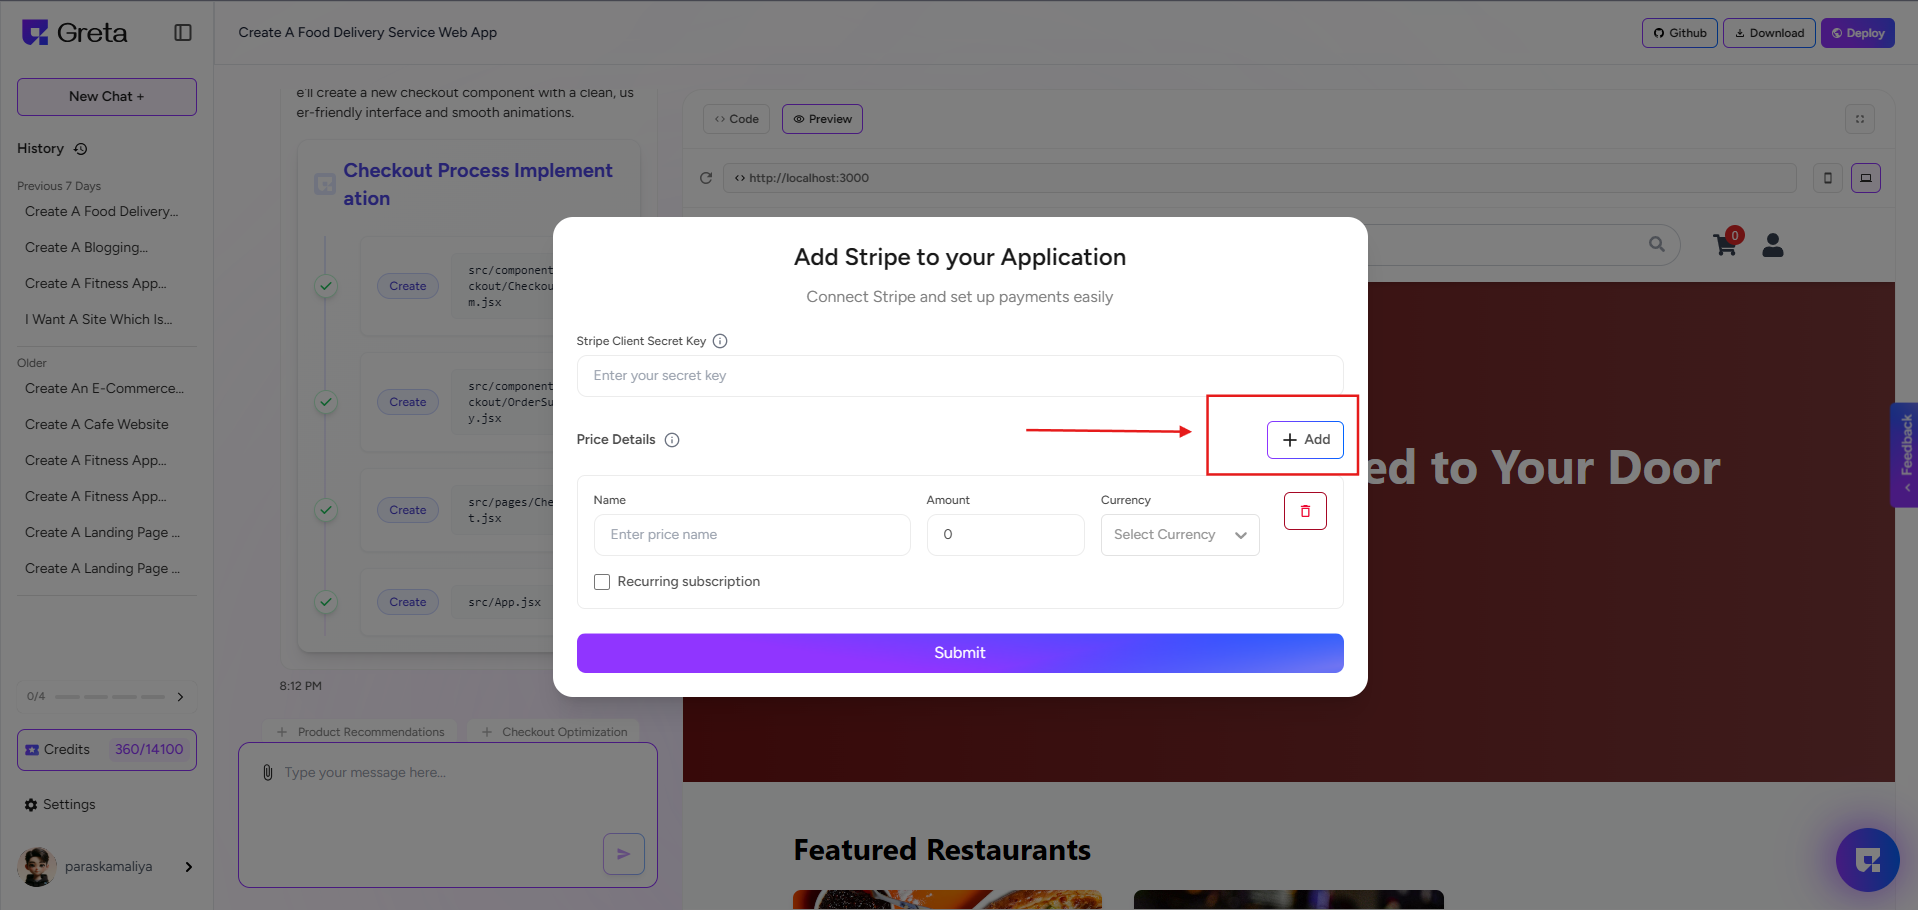This screenshot has width=1918, height=910.
Task: Click the New Chat + button
Action: coord(107,97)
